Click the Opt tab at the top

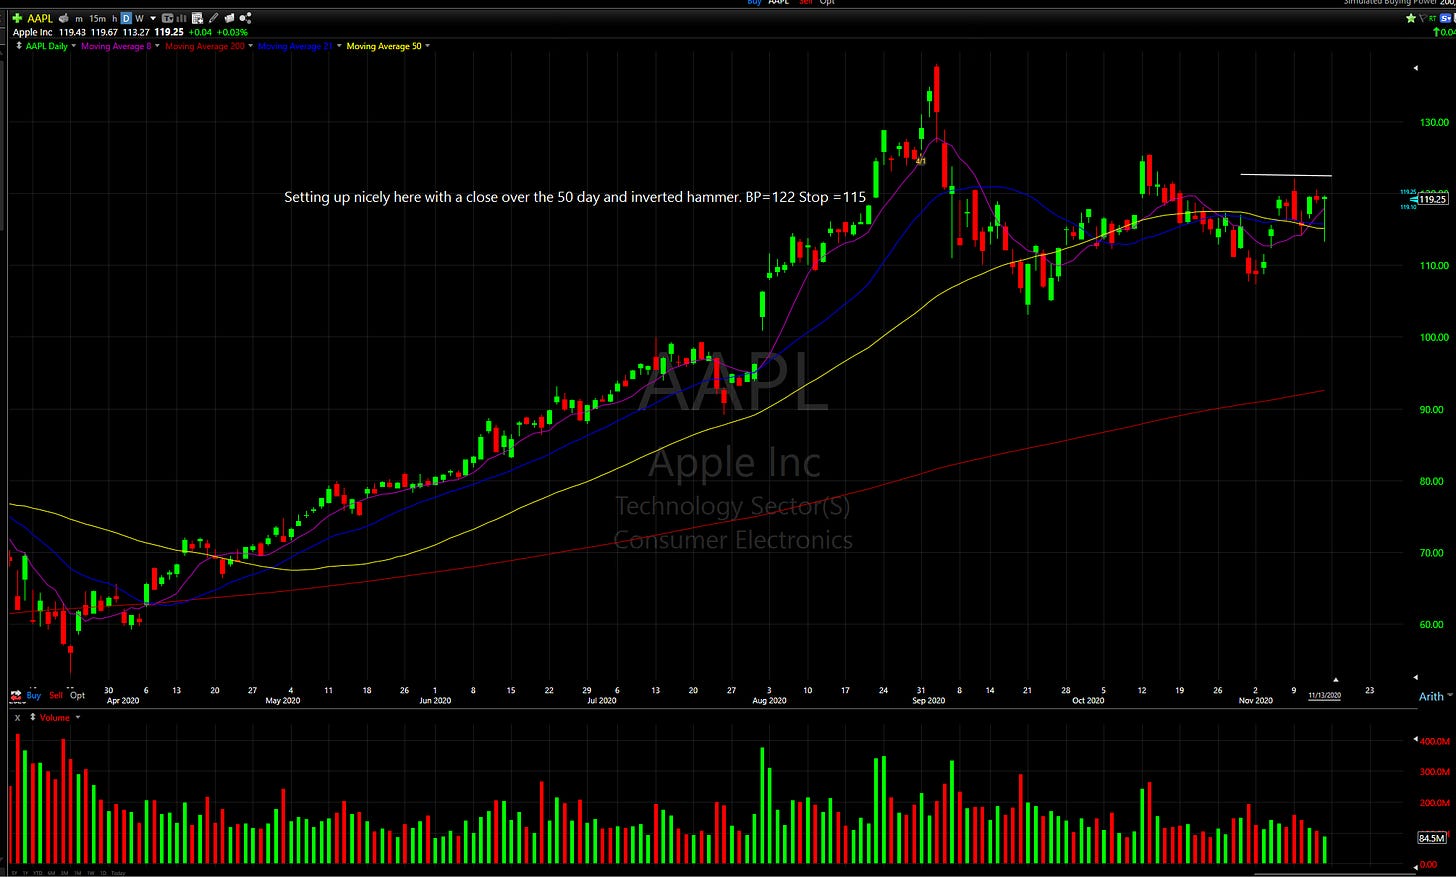coord(827,2)
